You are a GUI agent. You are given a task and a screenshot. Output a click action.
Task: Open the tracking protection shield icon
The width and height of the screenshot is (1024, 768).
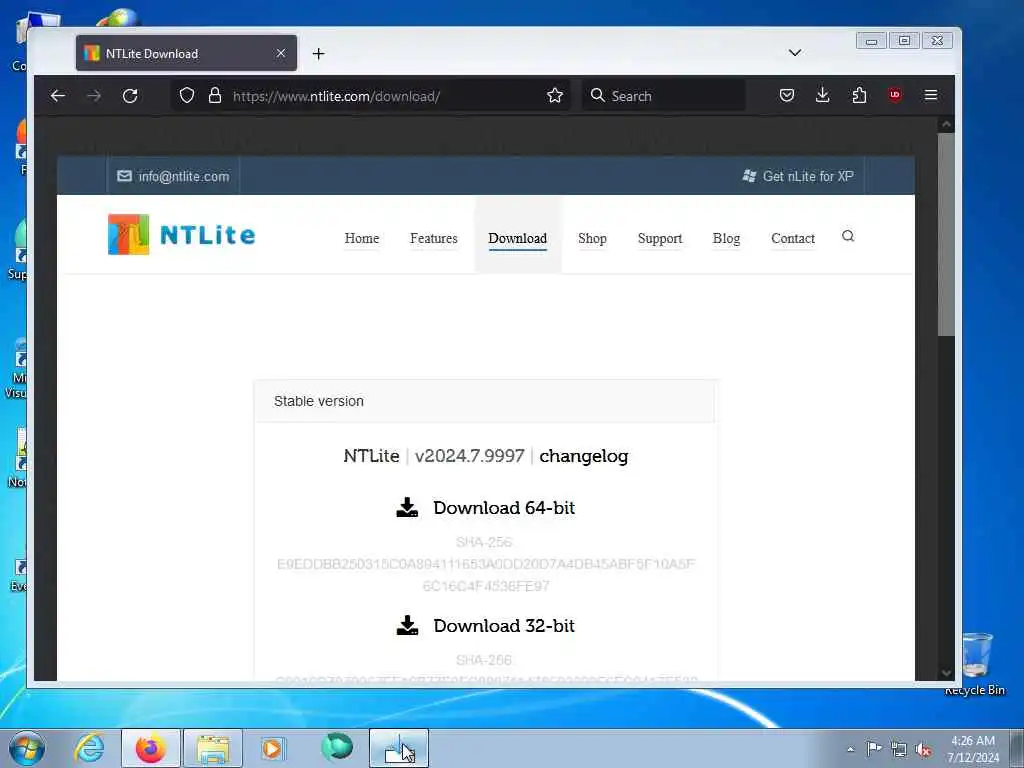[187, 96]
